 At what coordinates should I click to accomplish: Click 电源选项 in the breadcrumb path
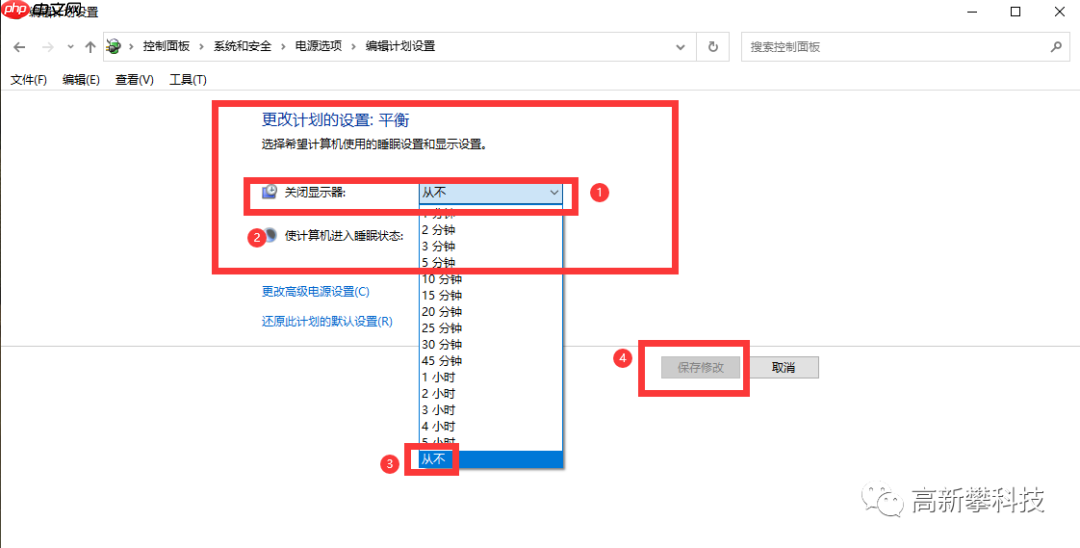coord(318,46)
